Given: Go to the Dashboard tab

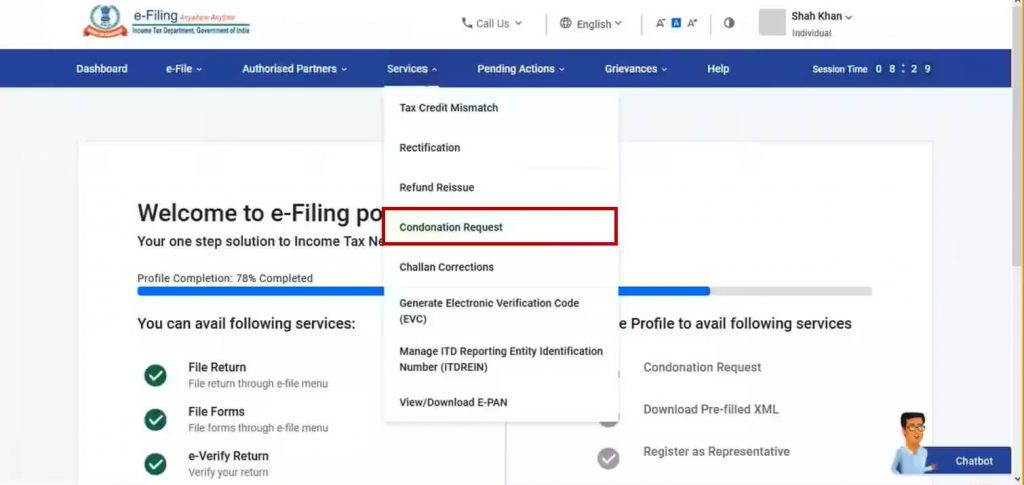Looking at the screenshot, I should 102,69.
